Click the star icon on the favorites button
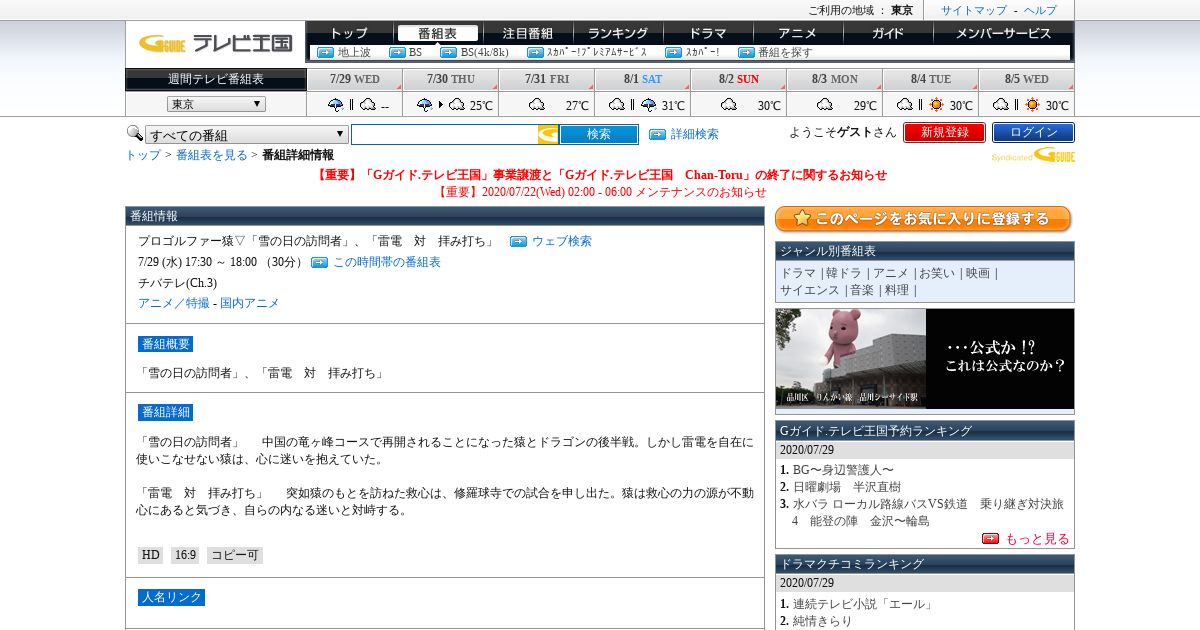1200x630 pixels. point(802,218)
